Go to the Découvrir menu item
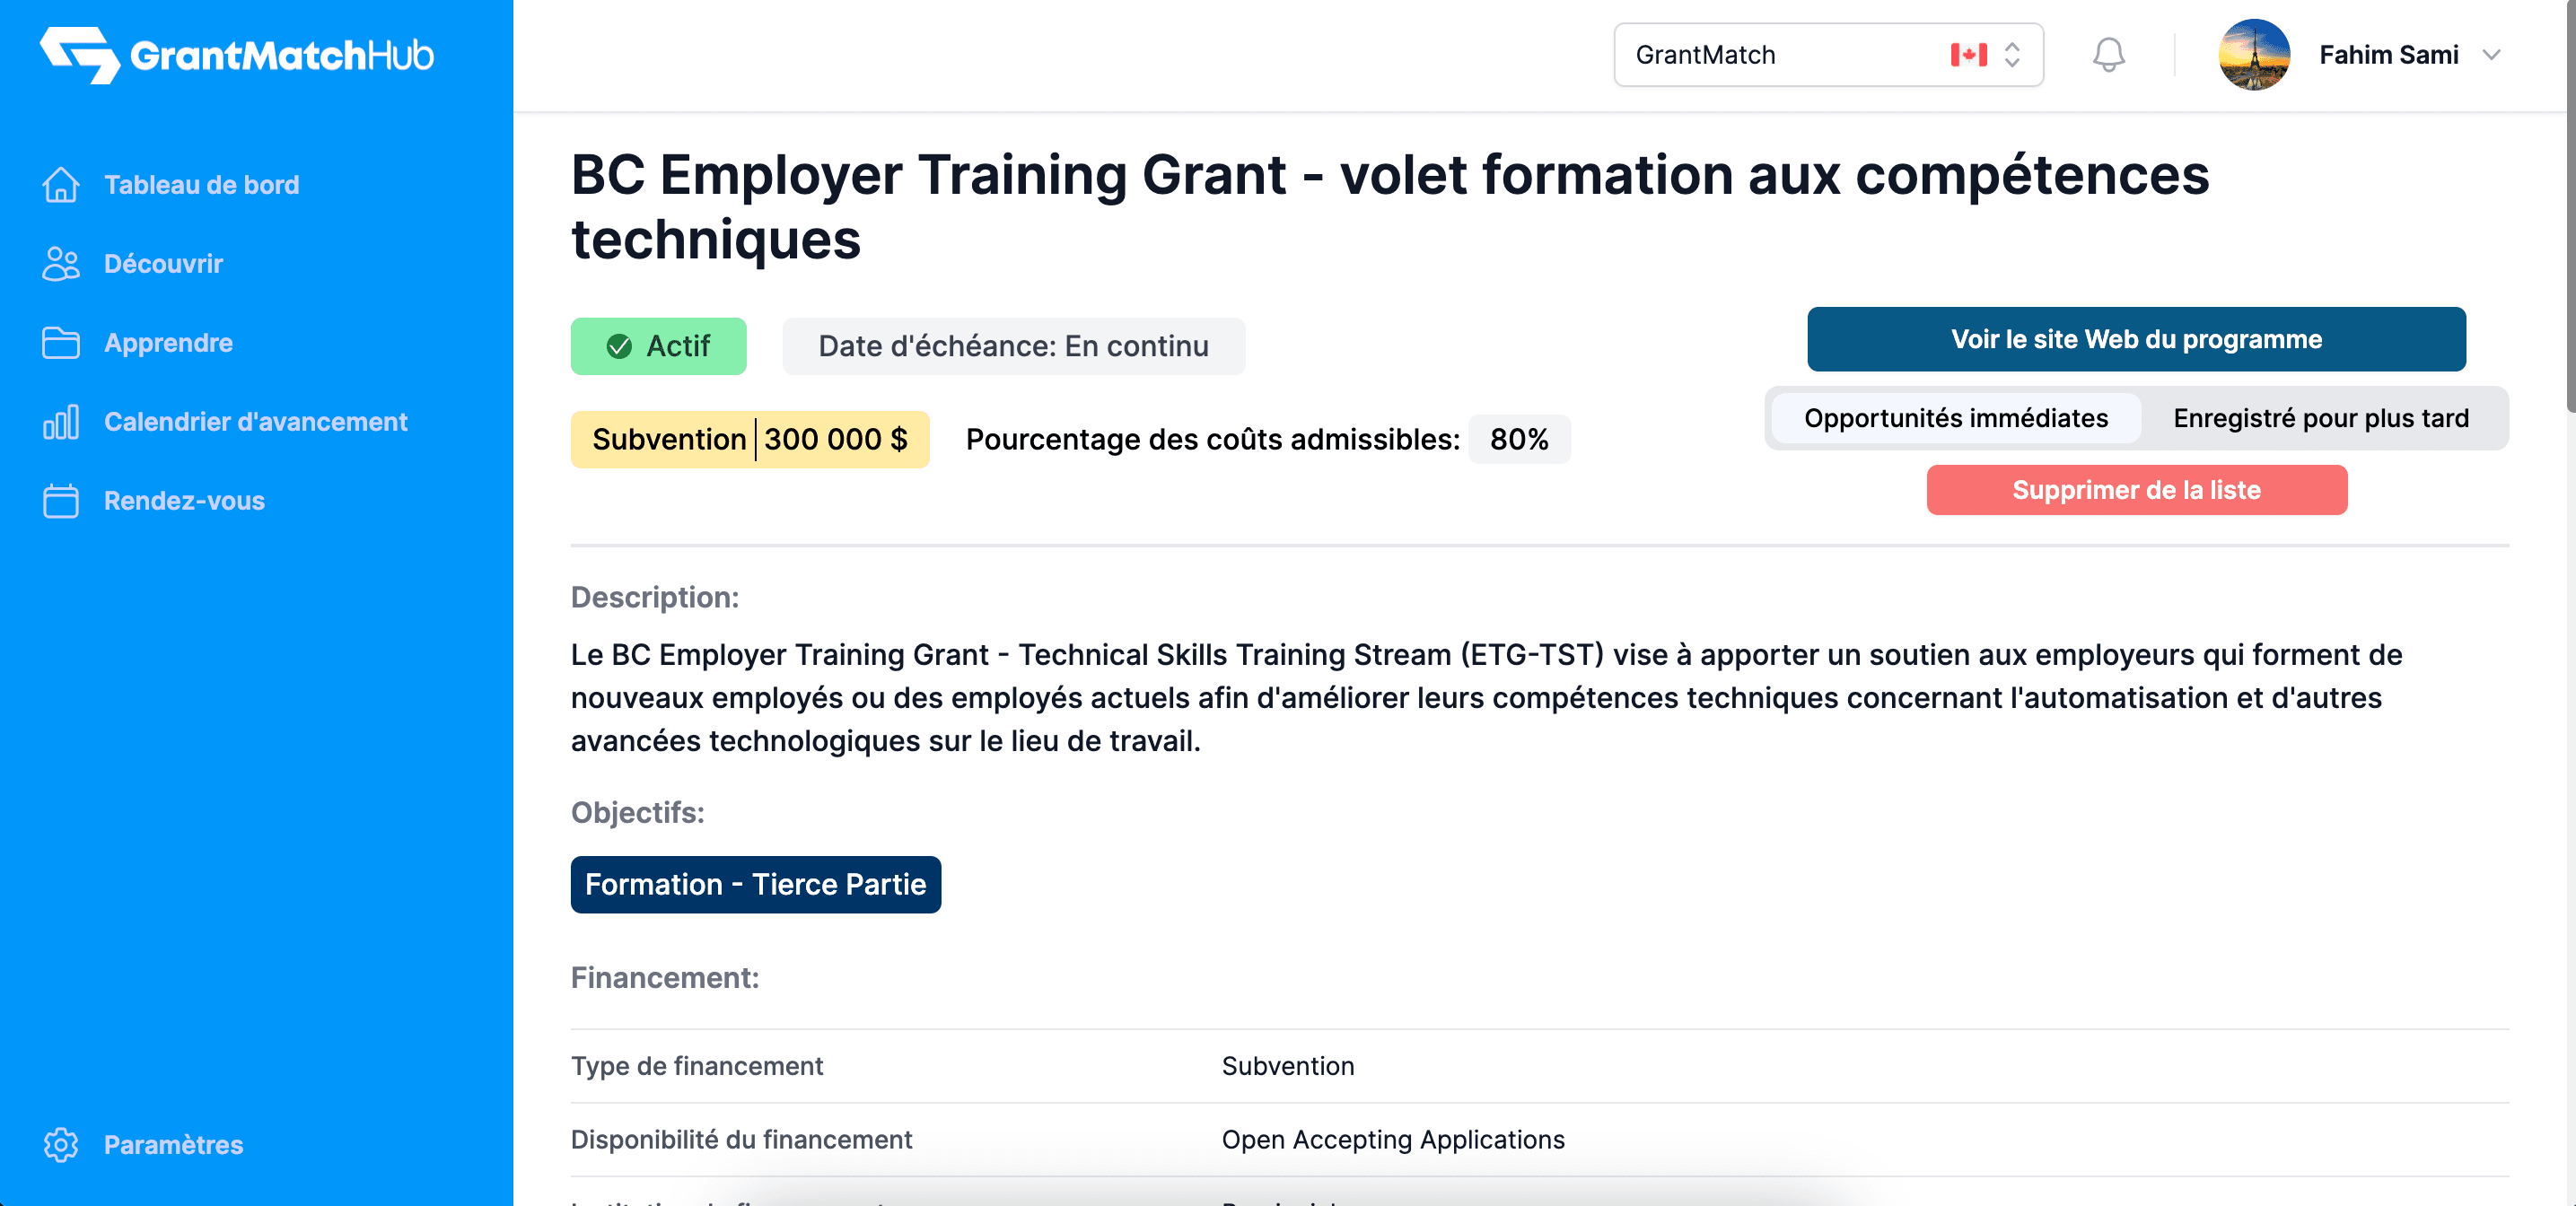The width and height of the screenshot is (2576, 1206). 163,264
